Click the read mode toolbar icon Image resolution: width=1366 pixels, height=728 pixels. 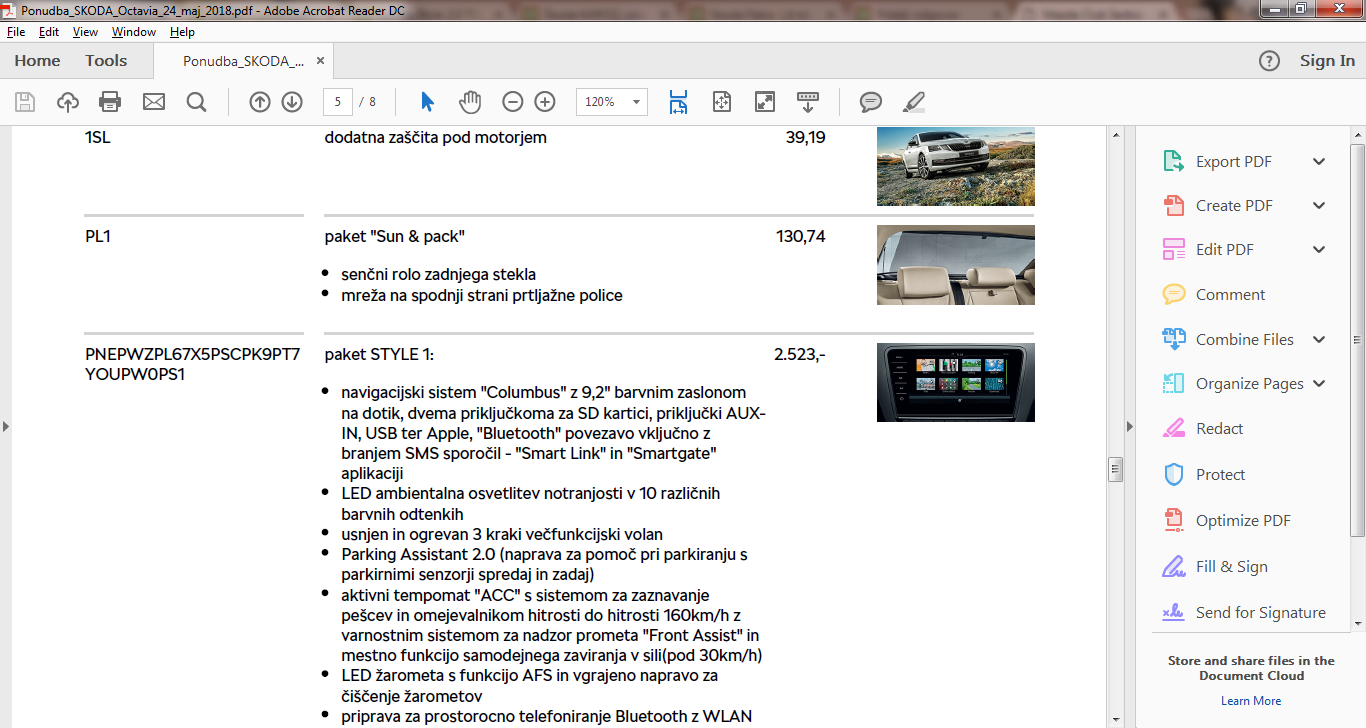click(x=808, y=102)
